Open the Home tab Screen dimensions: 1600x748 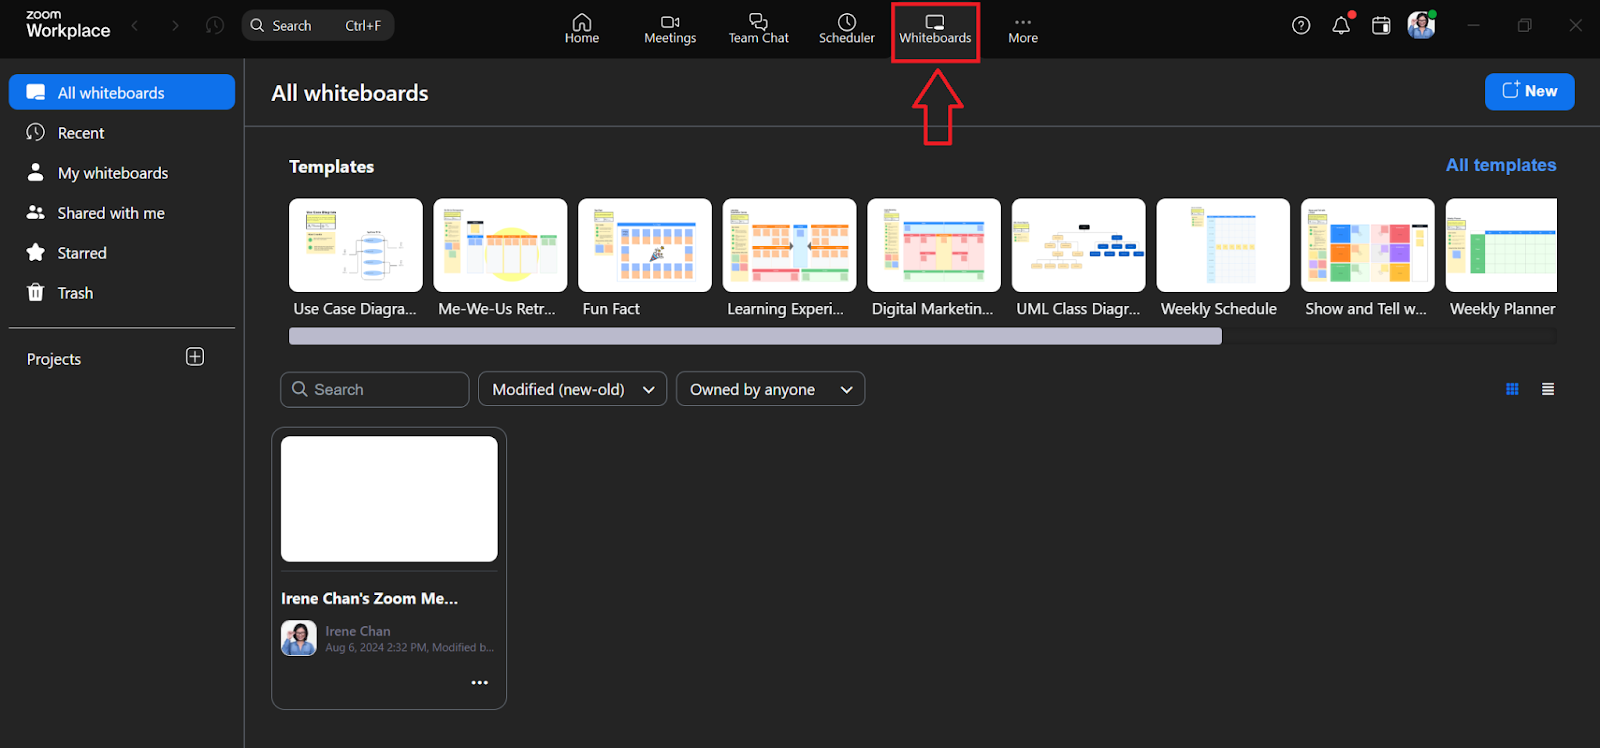coord(581,29)
